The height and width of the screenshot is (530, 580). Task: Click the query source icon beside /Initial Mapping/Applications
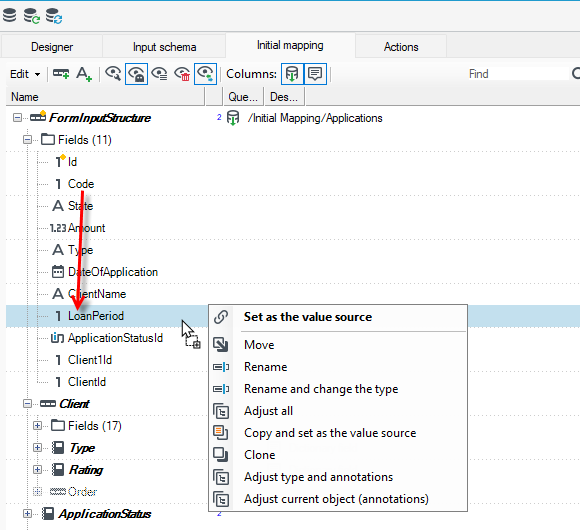(233, 118)
